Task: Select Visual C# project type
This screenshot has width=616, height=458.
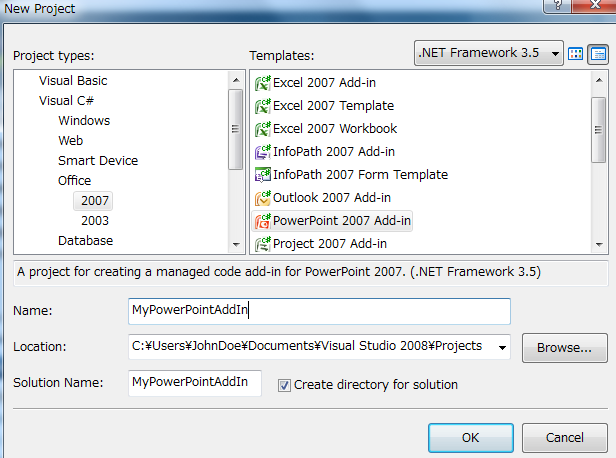Action: 66,101
